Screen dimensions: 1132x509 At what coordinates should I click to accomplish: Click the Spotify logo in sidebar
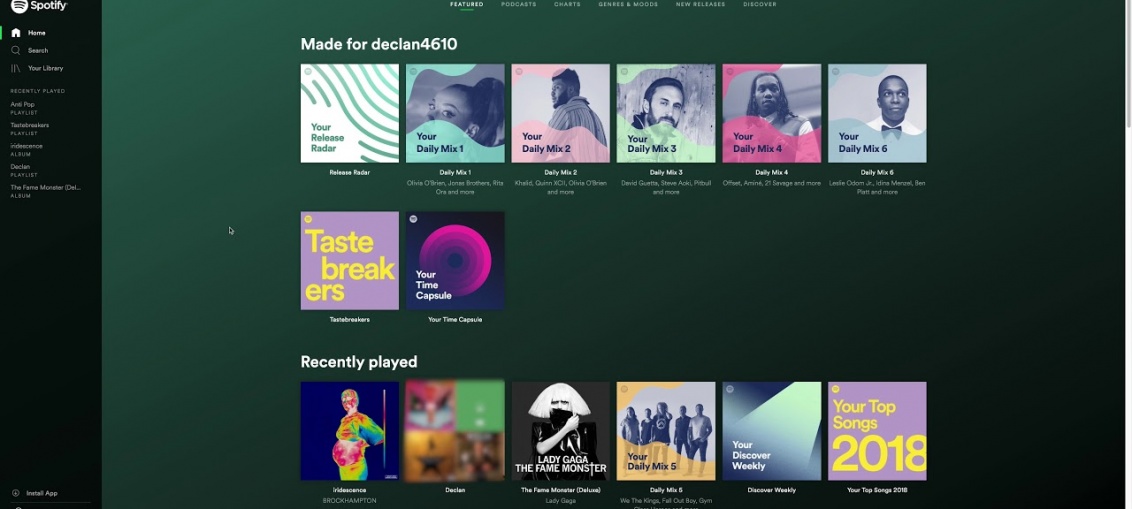pos(39,6)
